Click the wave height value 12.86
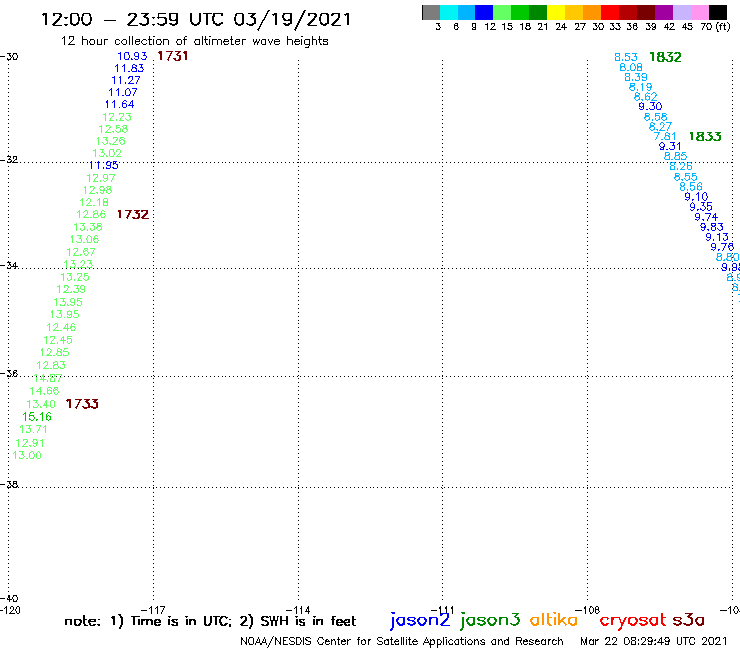 tap(91, 214)
